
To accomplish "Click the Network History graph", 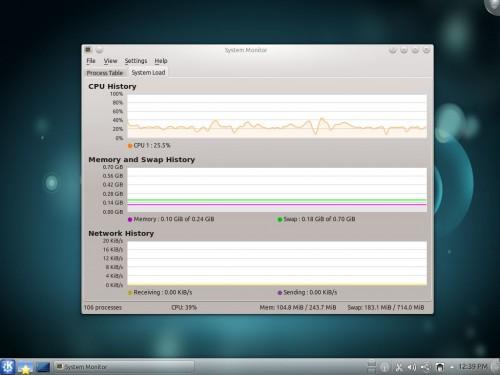I will (277, 263).
